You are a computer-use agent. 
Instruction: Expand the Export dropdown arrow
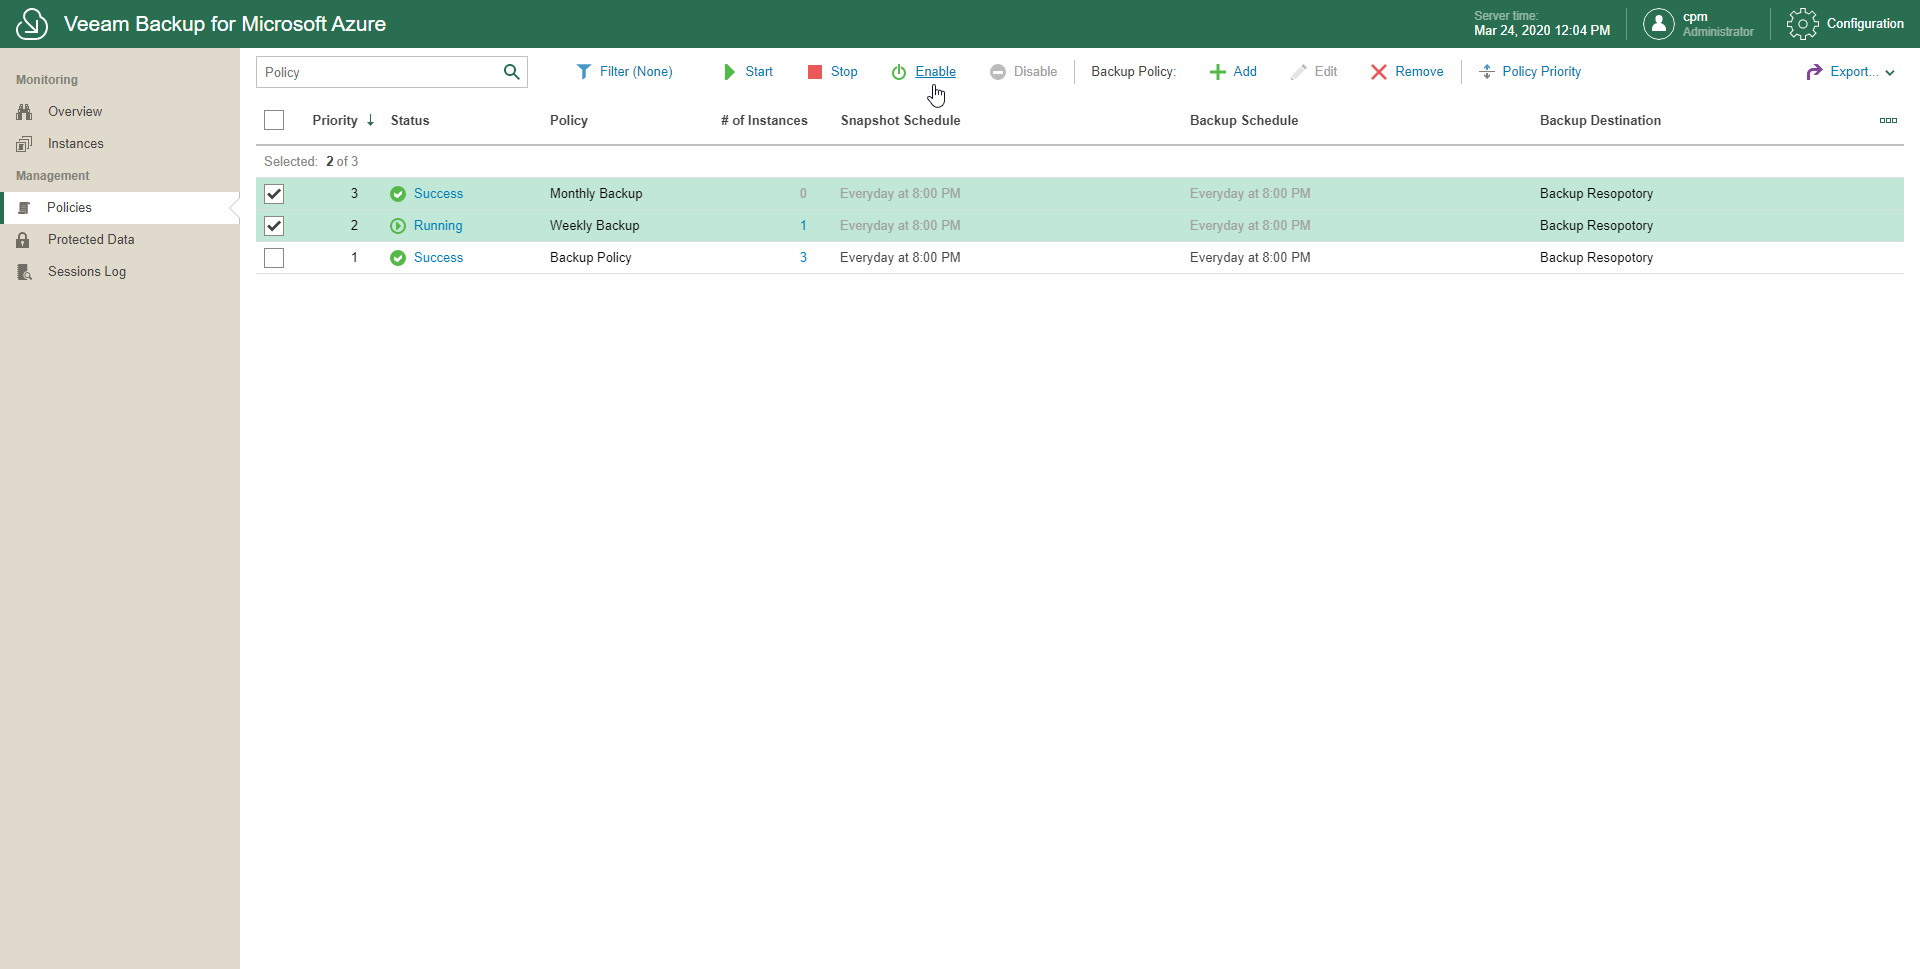(x=1890, y=73)
